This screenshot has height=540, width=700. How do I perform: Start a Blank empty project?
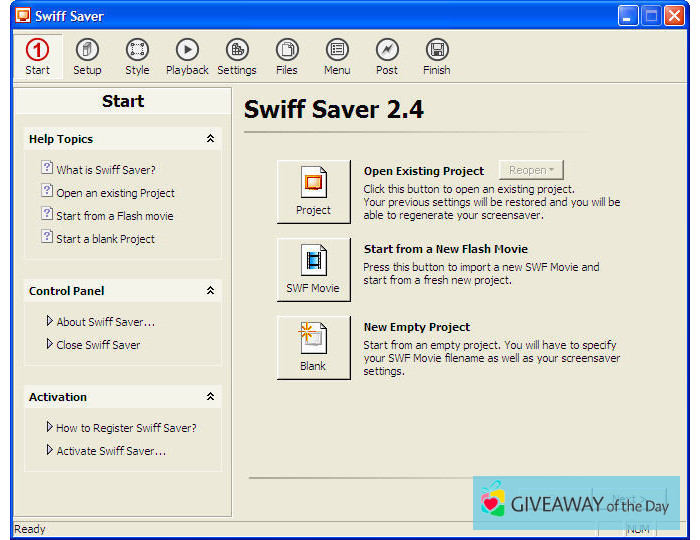[x=313, y=347]
